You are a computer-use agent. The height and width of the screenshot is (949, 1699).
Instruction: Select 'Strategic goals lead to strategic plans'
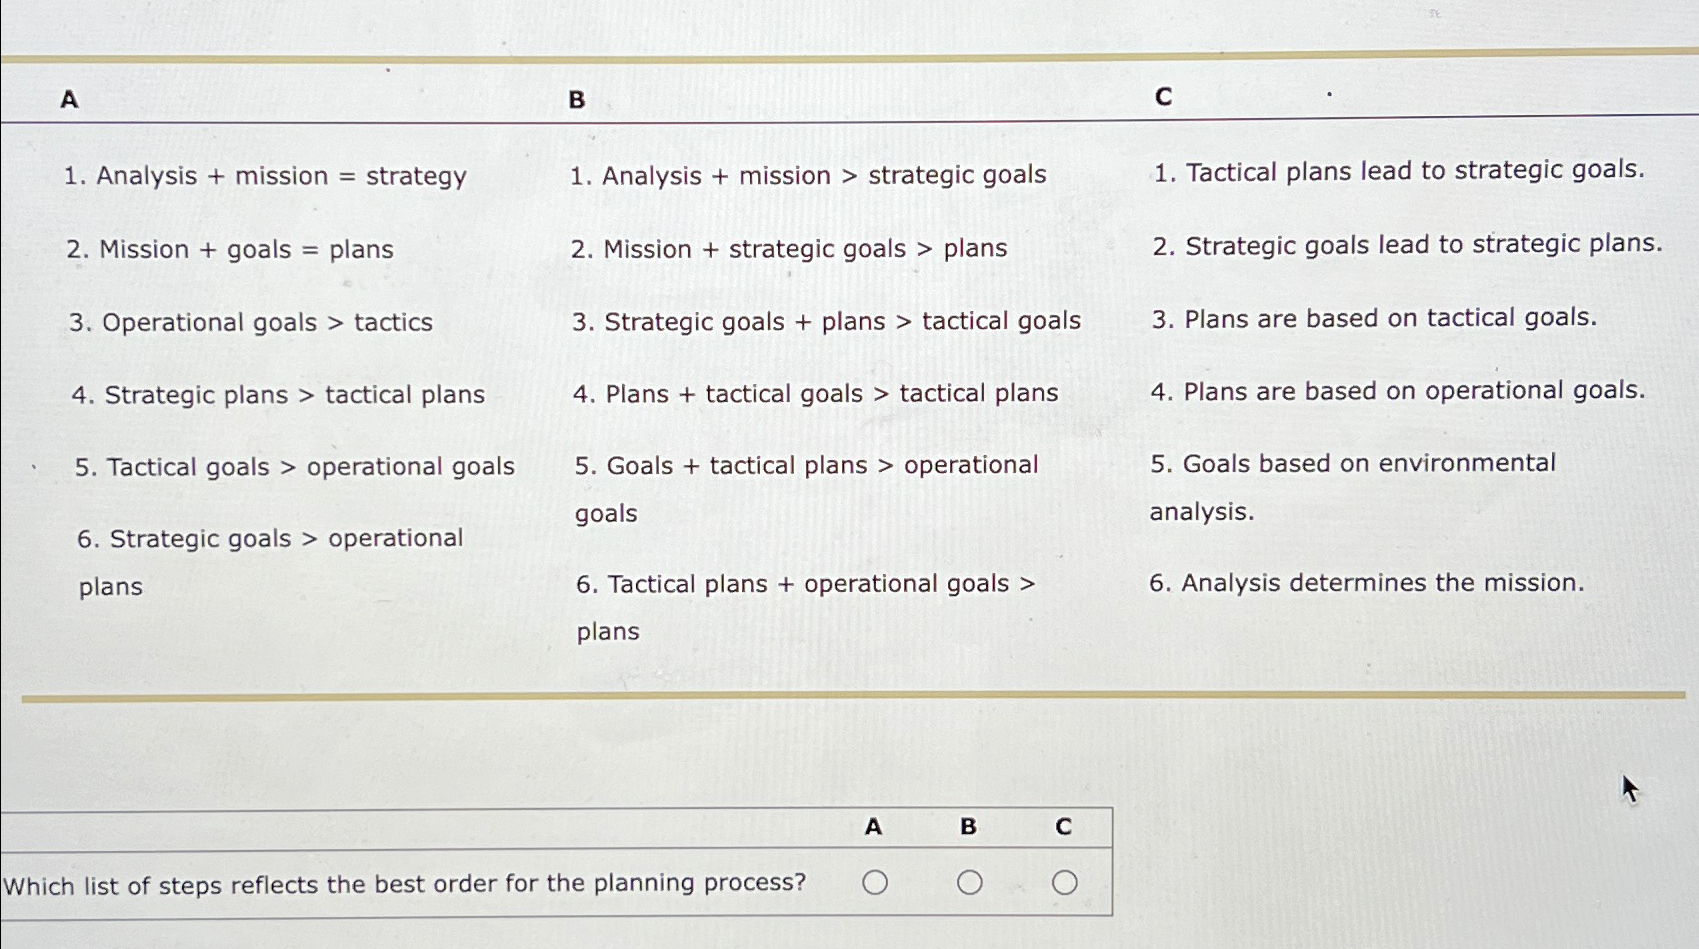[x=1405, y=245]
